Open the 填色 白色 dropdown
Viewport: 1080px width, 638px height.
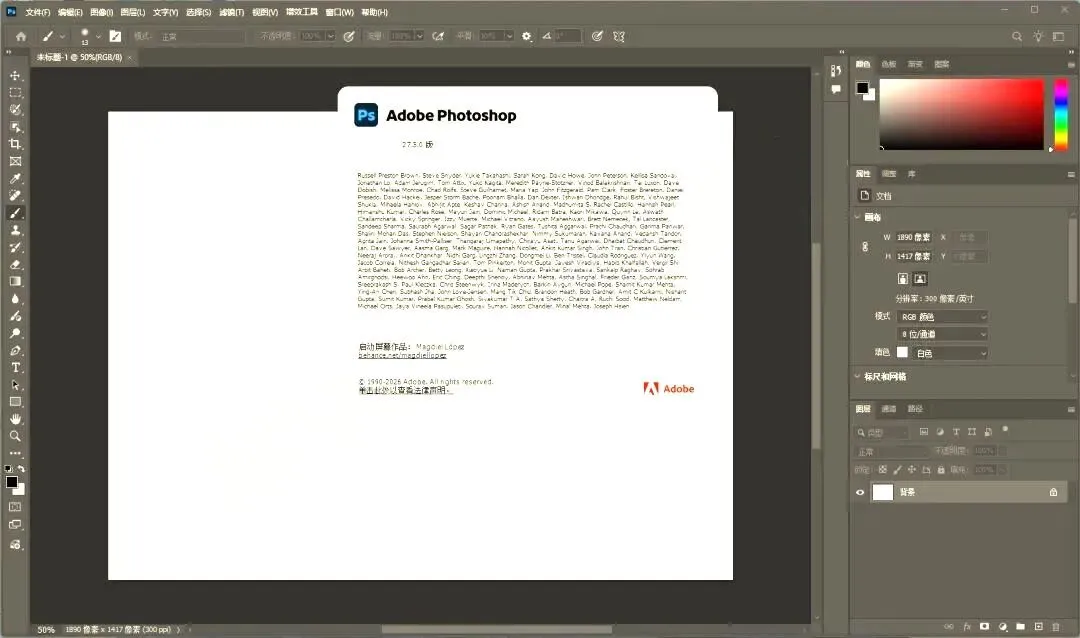[x=951, y=353]
